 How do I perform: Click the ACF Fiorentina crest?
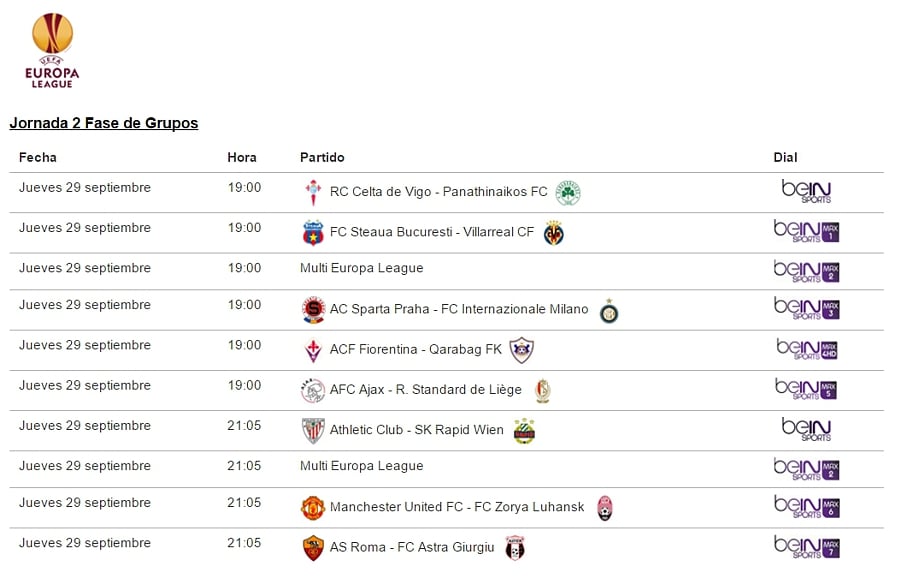point(313,351)
